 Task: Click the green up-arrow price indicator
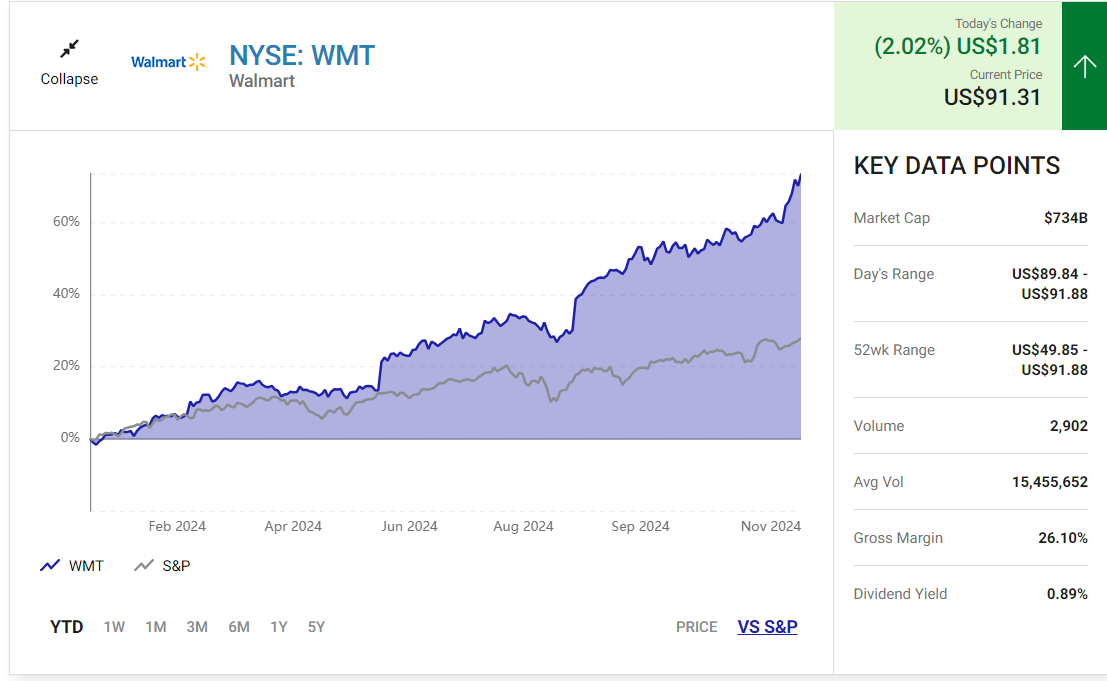click(1084, 66)
